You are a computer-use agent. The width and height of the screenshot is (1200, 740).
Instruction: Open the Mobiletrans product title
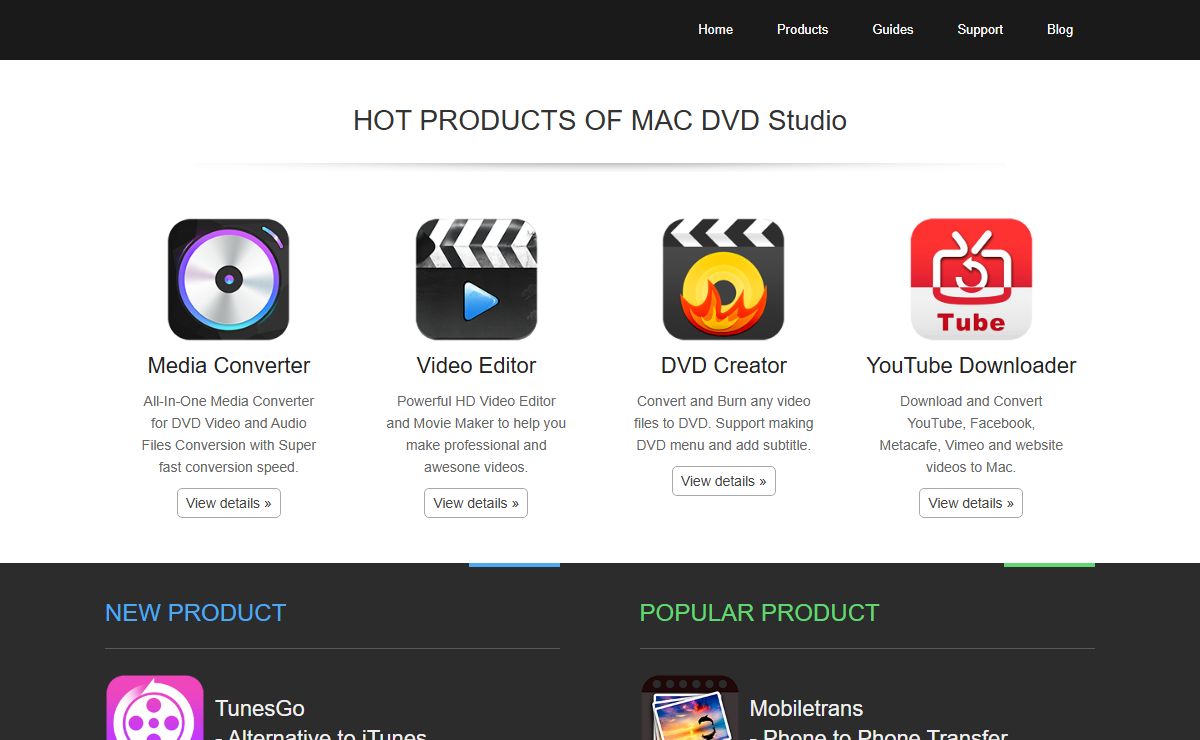pos(806,708)
